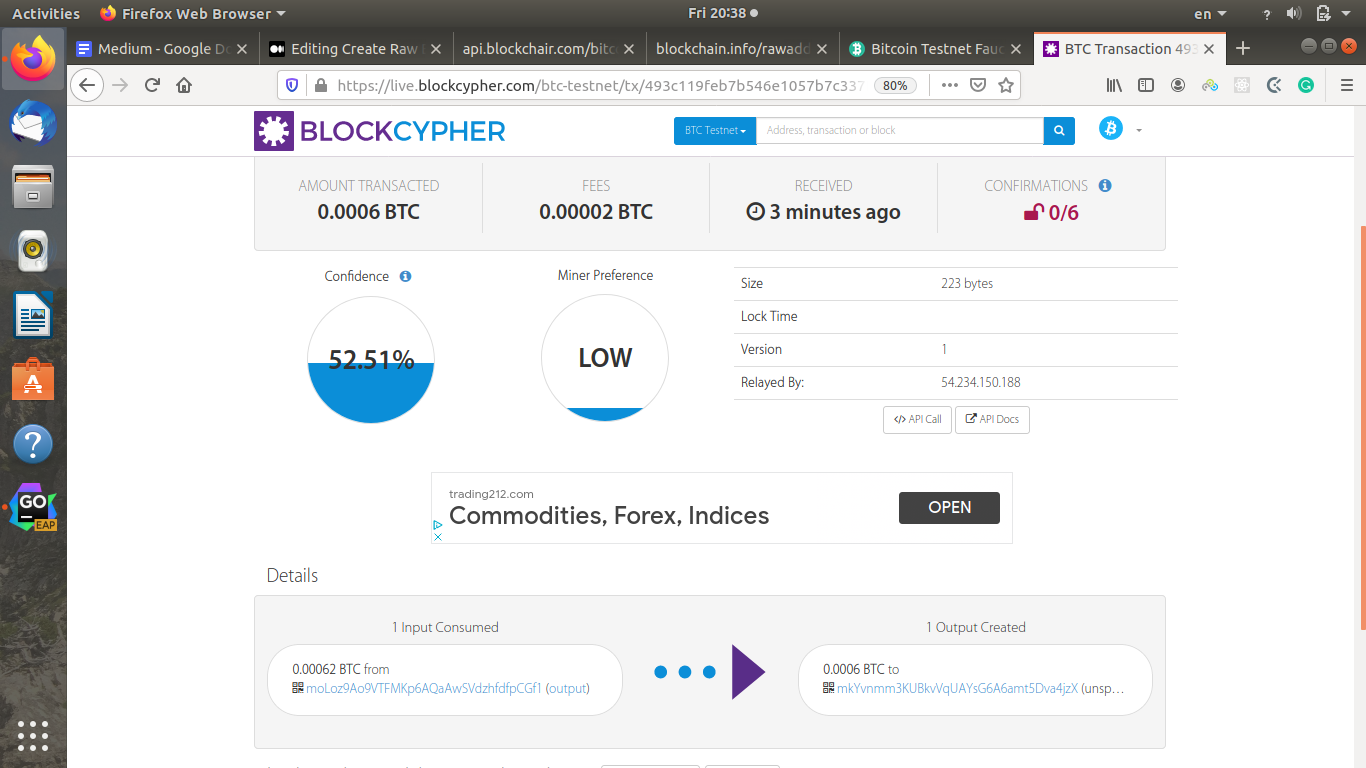
Task: Open the Firefox account icon
Action: pos(1178,85)
